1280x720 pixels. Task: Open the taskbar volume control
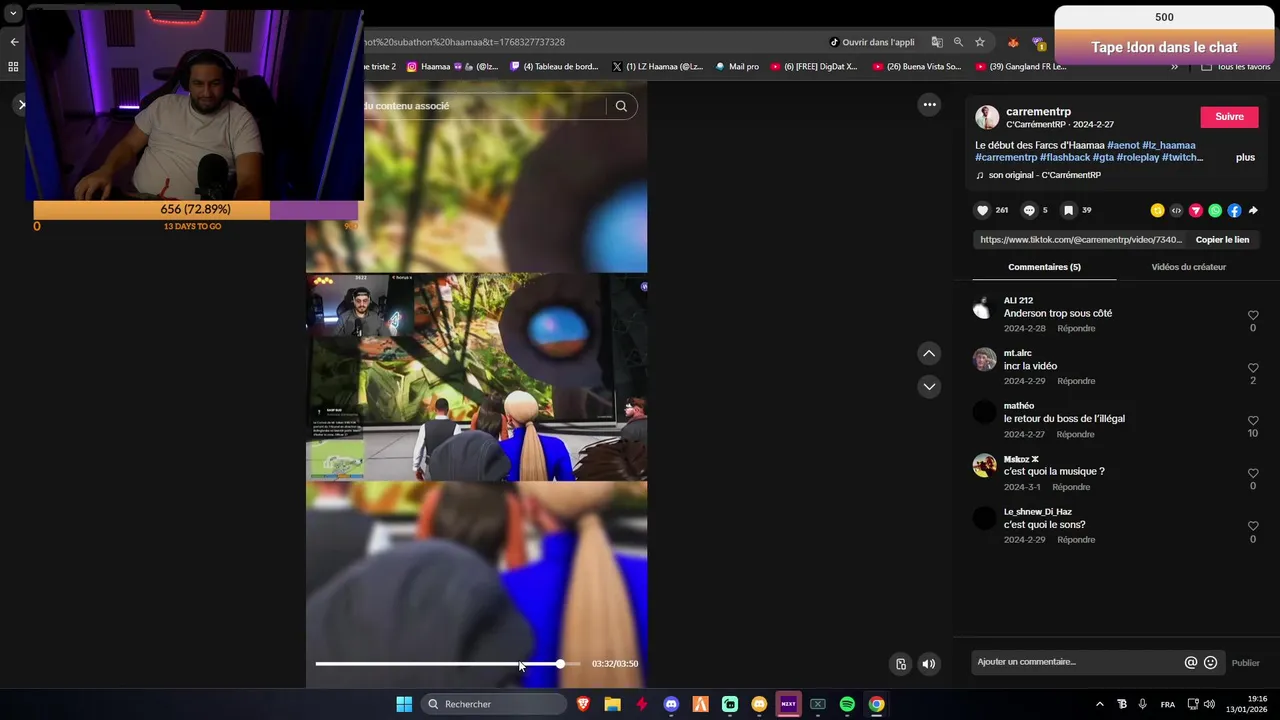(1210, 704)
